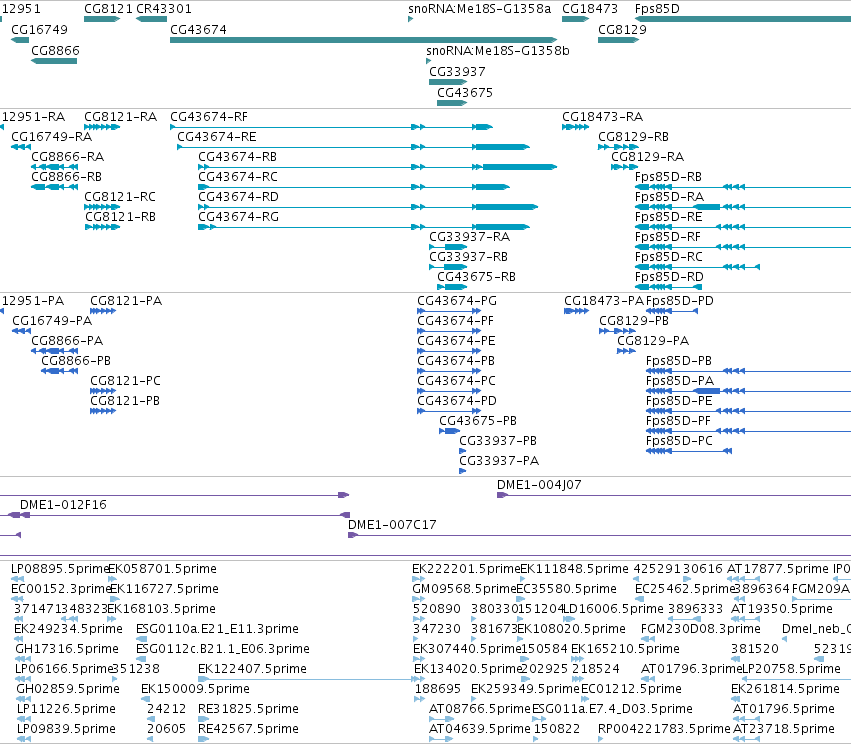Click the CG8121 gene label
851x744 pixels.
108,9
